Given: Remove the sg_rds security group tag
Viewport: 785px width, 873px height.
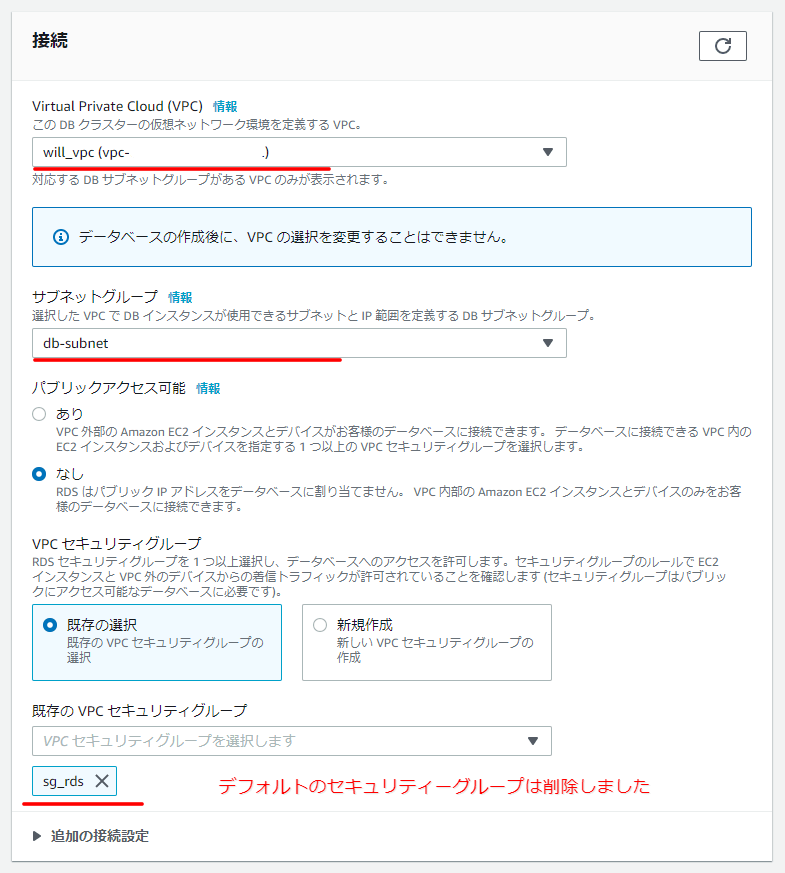Looking at the screenshot, I should click(x=102, y=781).
